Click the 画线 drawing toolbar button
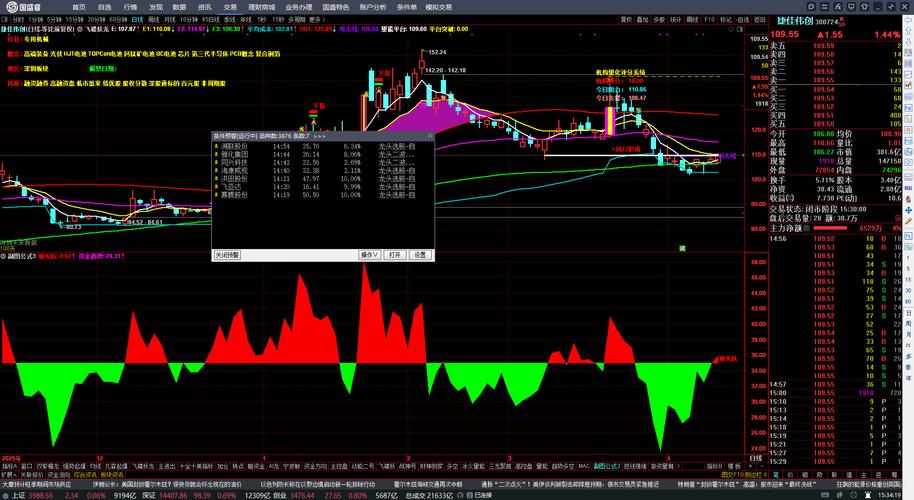Screen dimensions: 914x500 pyautogui.click(x=692, y=19)
